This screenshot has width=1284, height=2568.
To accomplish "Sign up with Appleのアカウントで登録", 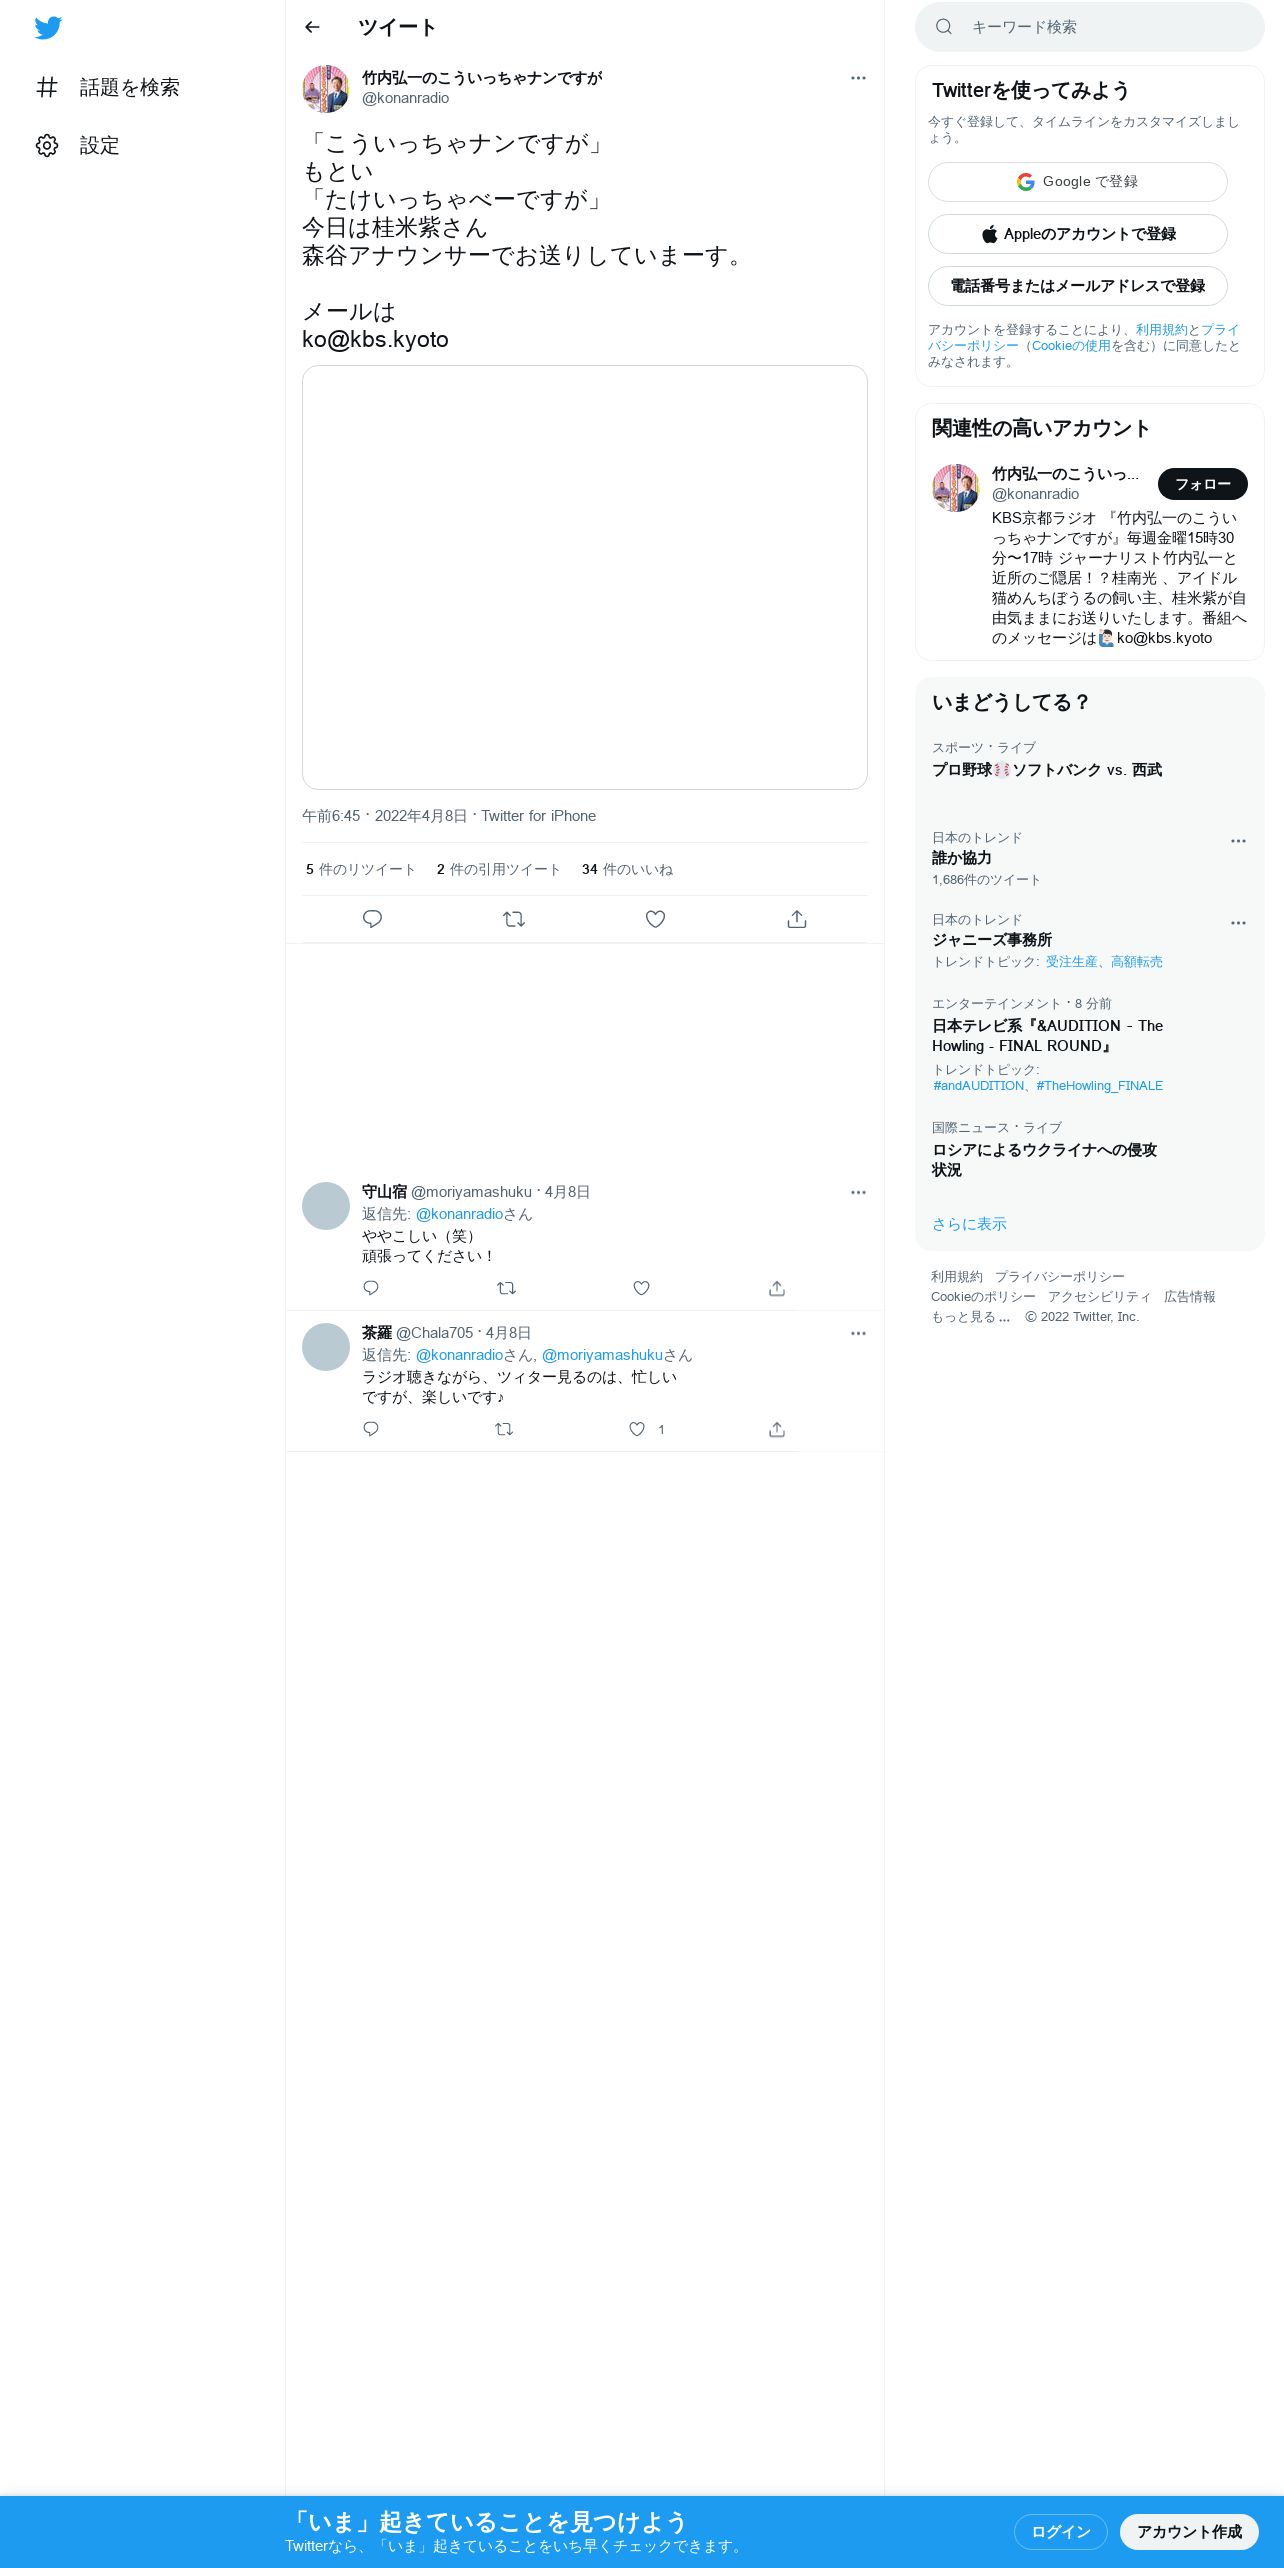I will 1078,234.
